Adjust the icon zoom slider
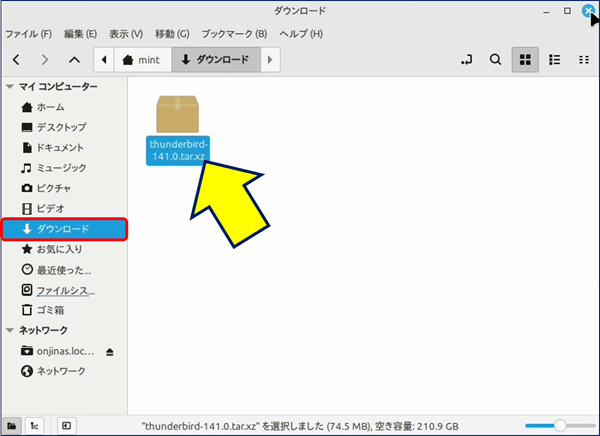The height and width of the screenshot is (436, 600). (560, 426)
